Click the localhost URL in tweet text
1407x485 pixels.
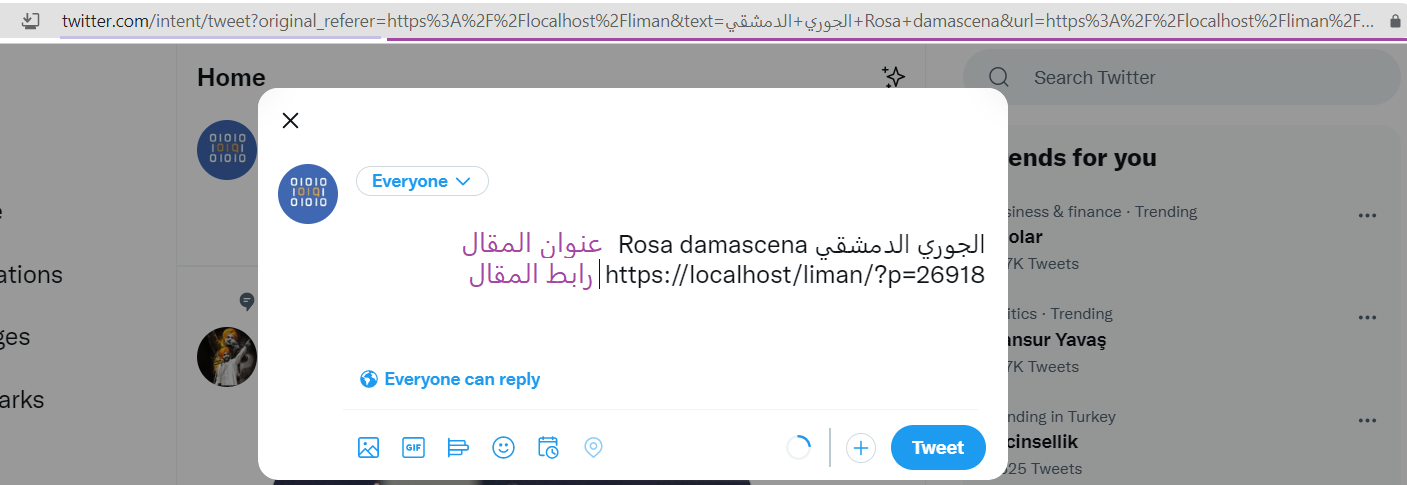795,274
